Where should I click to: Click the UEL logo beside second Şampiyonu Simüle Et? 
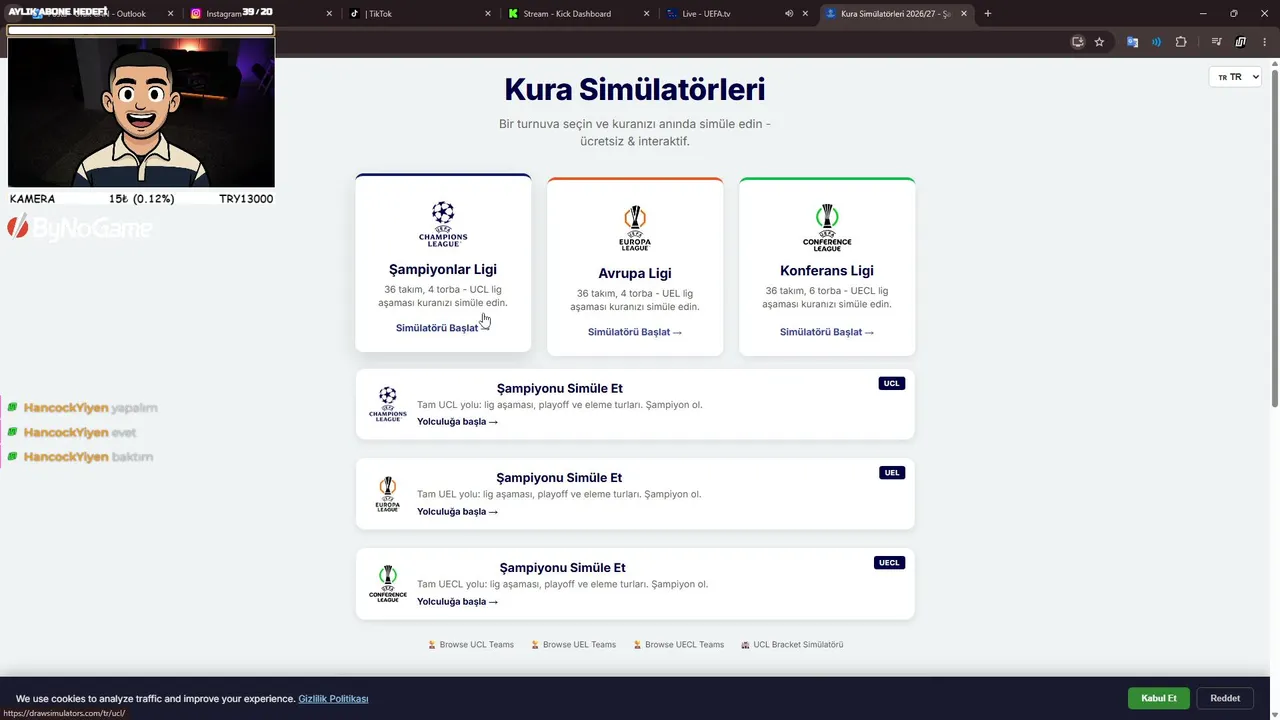[x=388, y=494]
